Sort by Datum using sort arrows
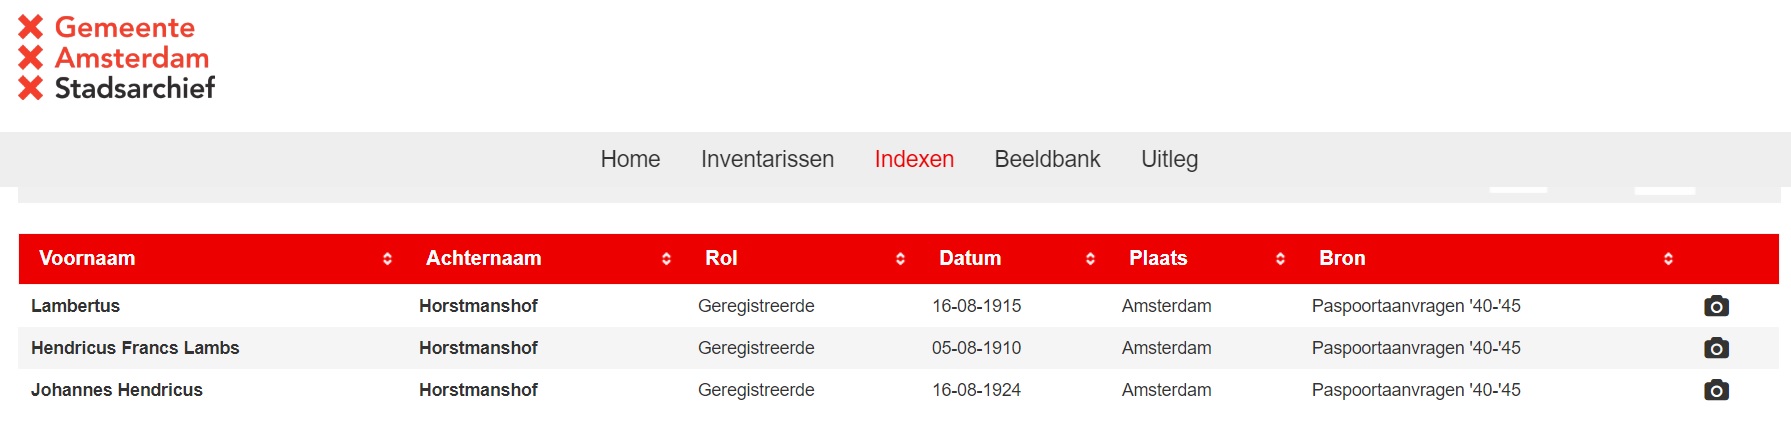Image resolution: width=1791 pixels, height=424 pixels. point(1090,259)
